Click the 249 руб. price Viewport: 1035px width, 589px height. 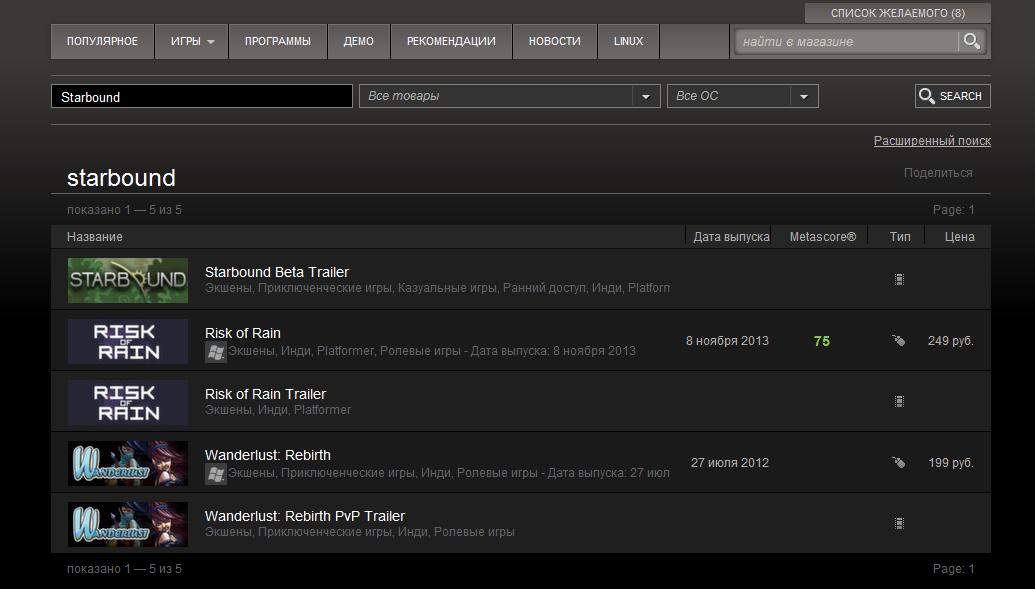pyautogui.click(x=951, y=341)
